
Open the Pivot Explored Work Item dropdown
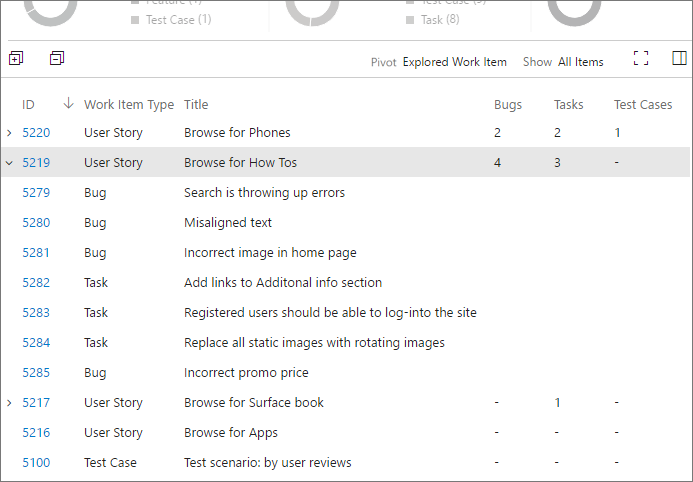(x=454, y=62)
